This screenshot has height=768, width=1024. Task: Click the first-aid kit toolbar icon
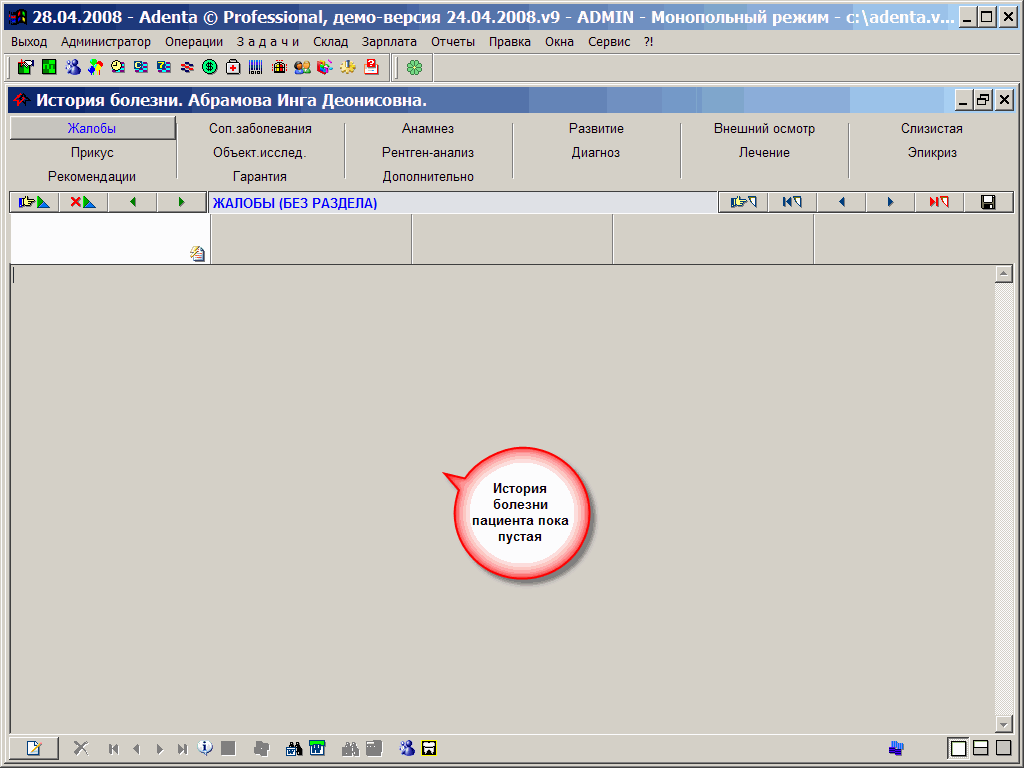click(x=232, y=67)
